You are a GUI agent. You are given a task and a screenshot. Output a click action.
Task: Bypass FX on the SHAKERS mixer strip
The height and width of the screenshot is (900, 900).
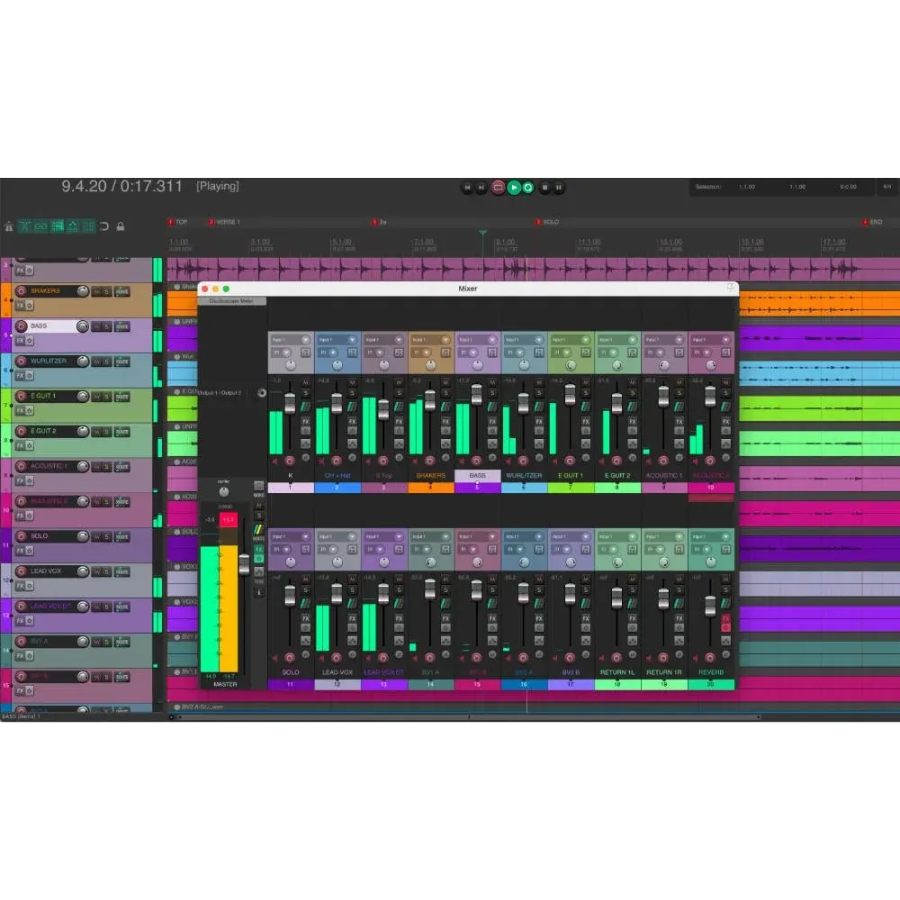[x=445, y=431]
